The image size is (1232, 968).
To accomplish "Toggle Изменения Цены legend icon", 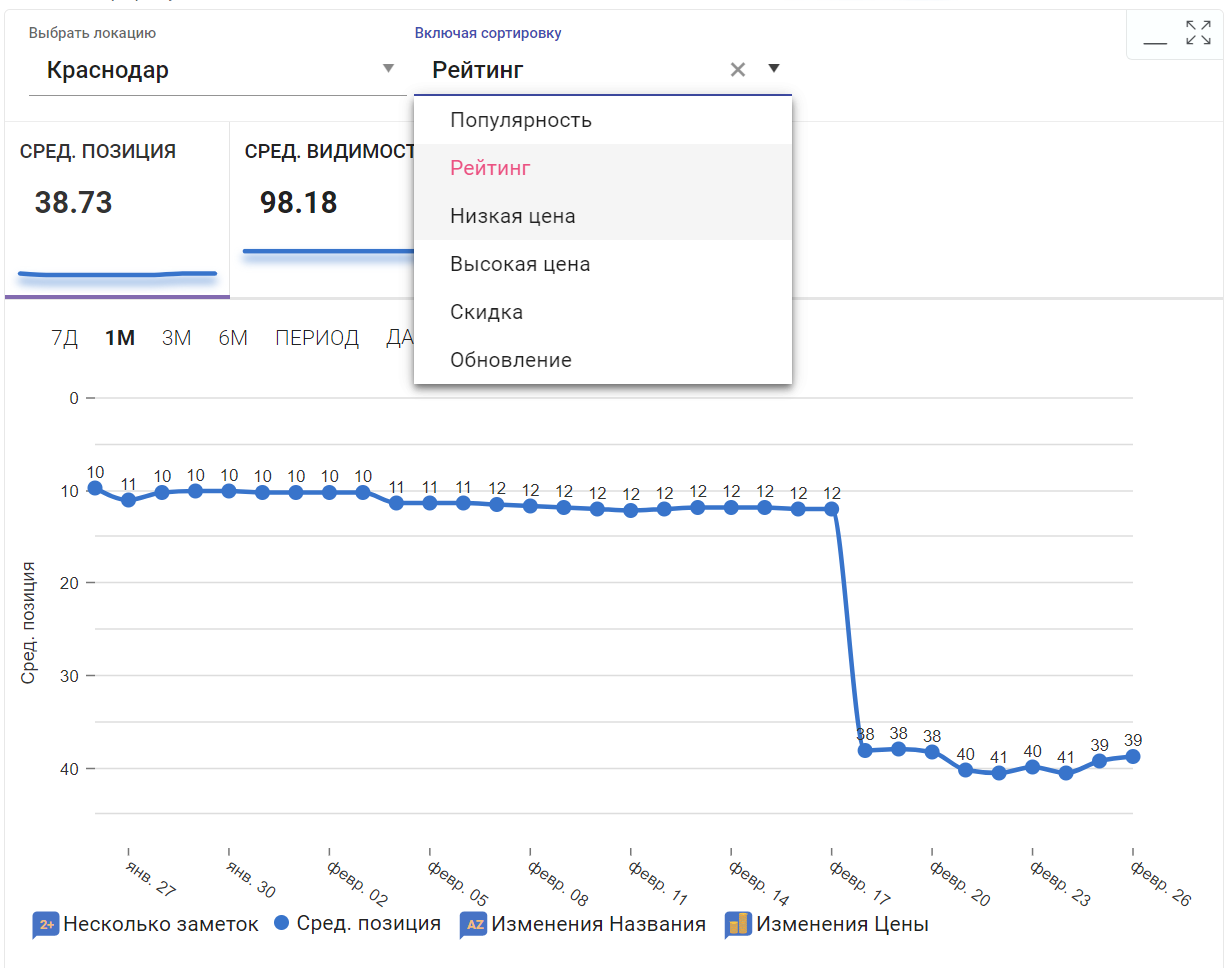I will click(x=738, y=925).
